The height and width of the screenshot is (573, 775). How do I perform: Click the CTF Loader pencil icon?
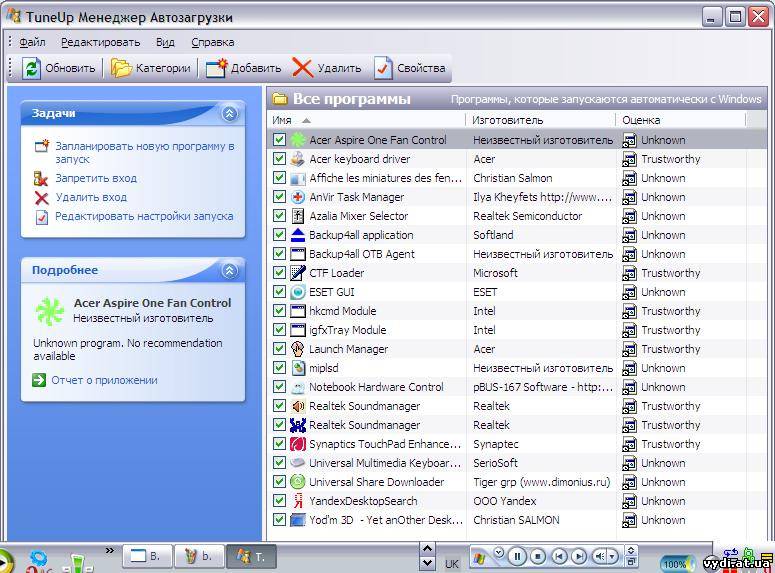tap(298, 273)
